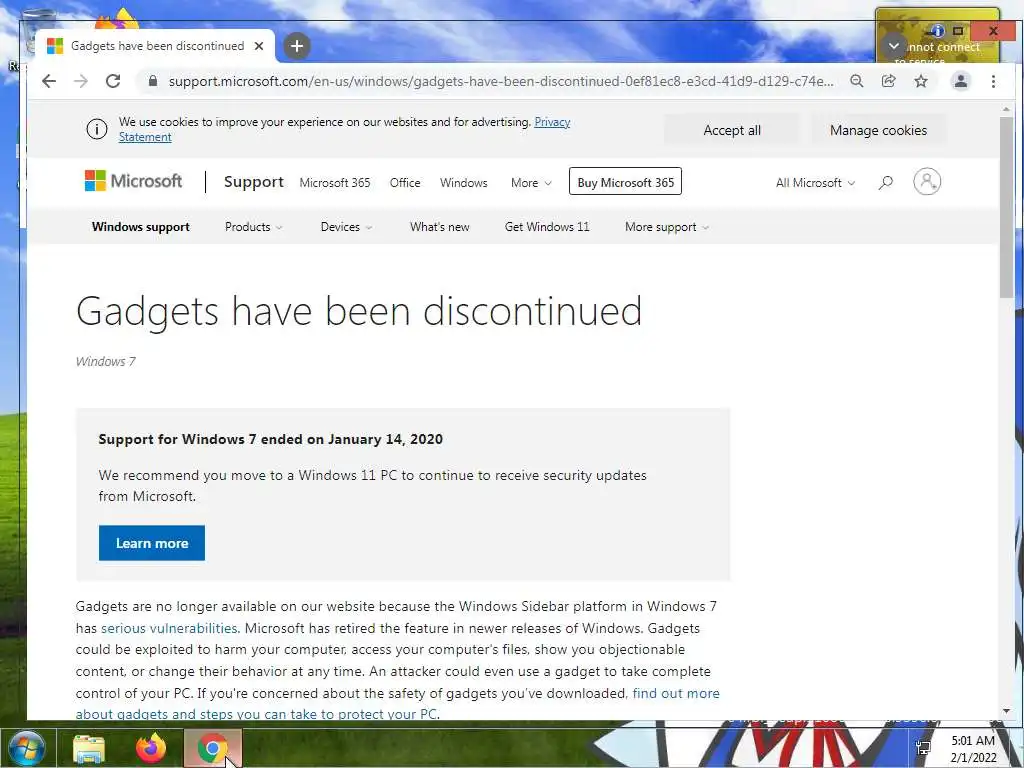Open the Chrome profile avatar icon
The height and width of the screenshot is (768, 1024).
[x=961, y=81]
